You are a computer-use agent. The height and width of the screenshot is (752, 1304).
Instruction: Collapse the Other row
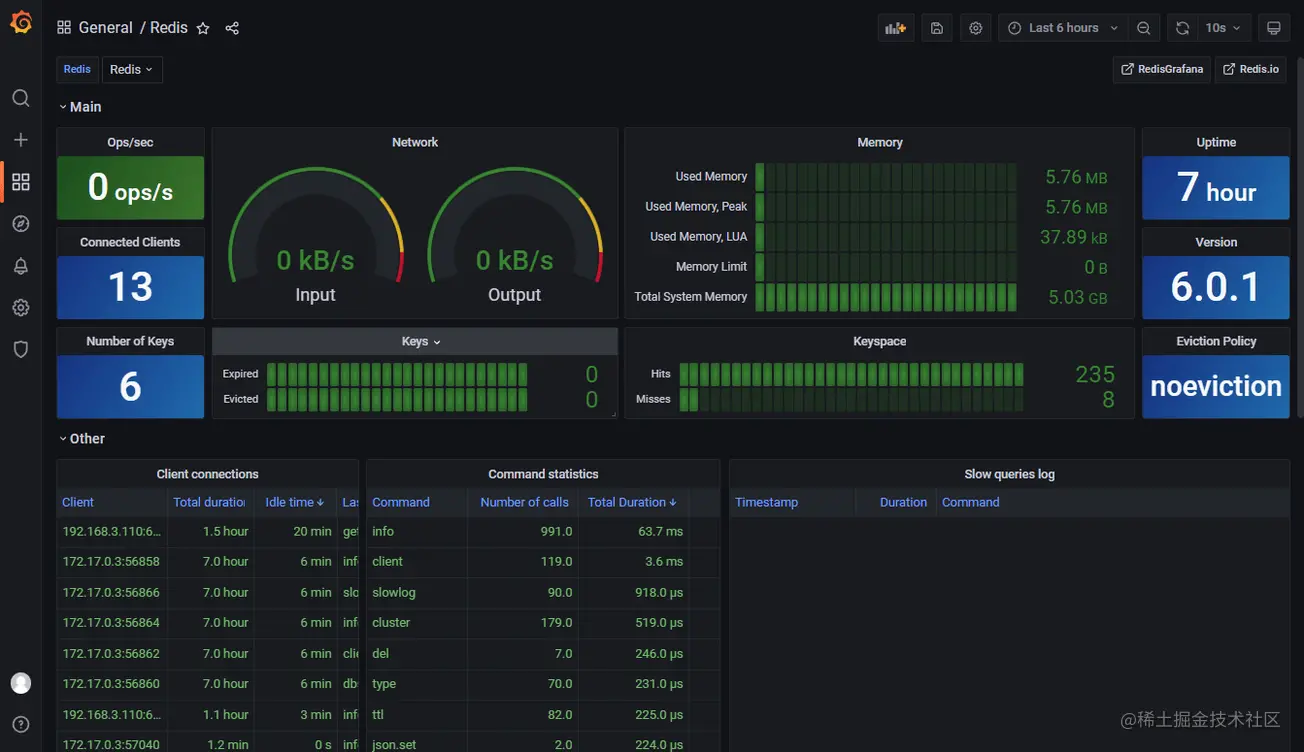(82, 439)
